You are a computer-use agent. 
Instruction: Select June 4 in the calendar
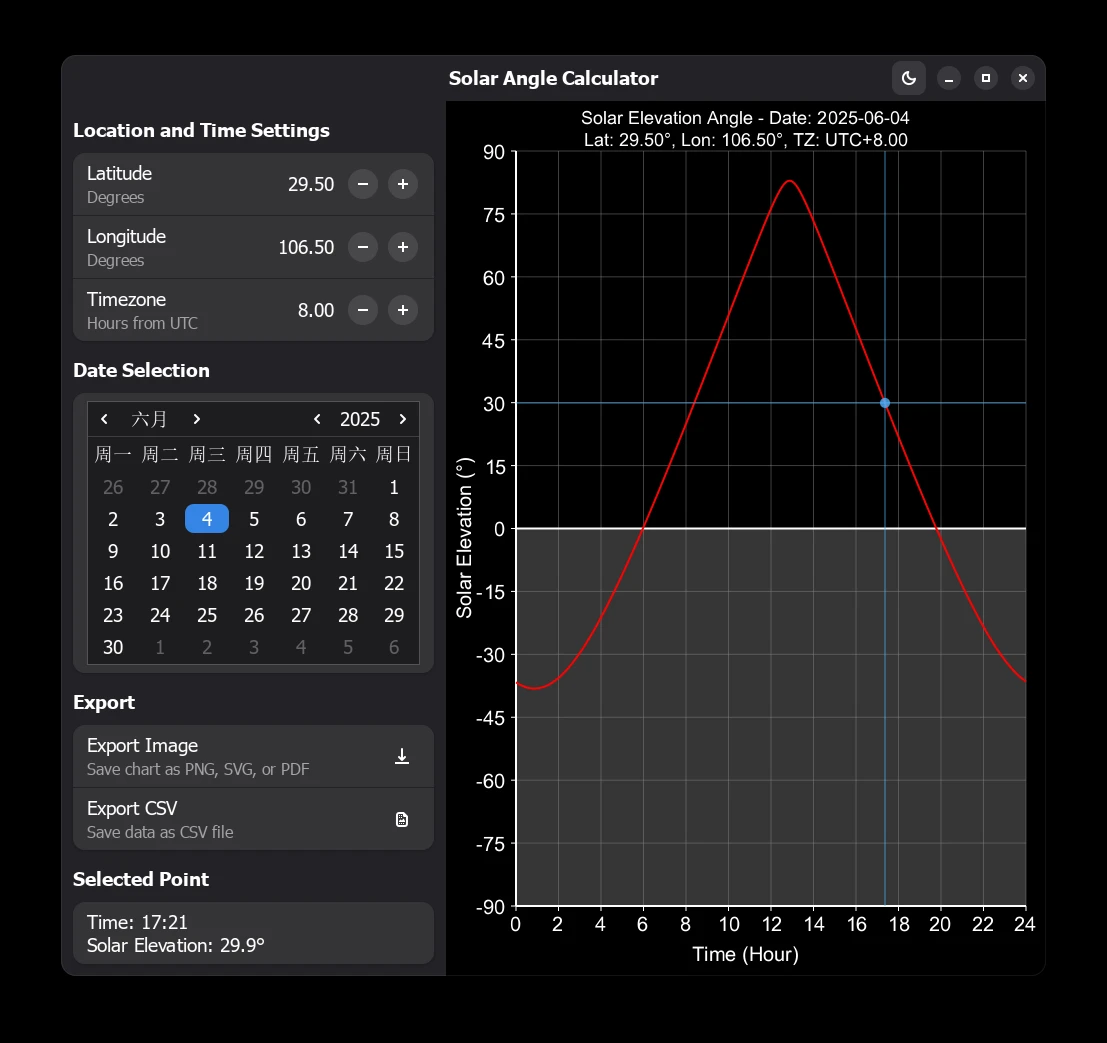coord(207,519)
